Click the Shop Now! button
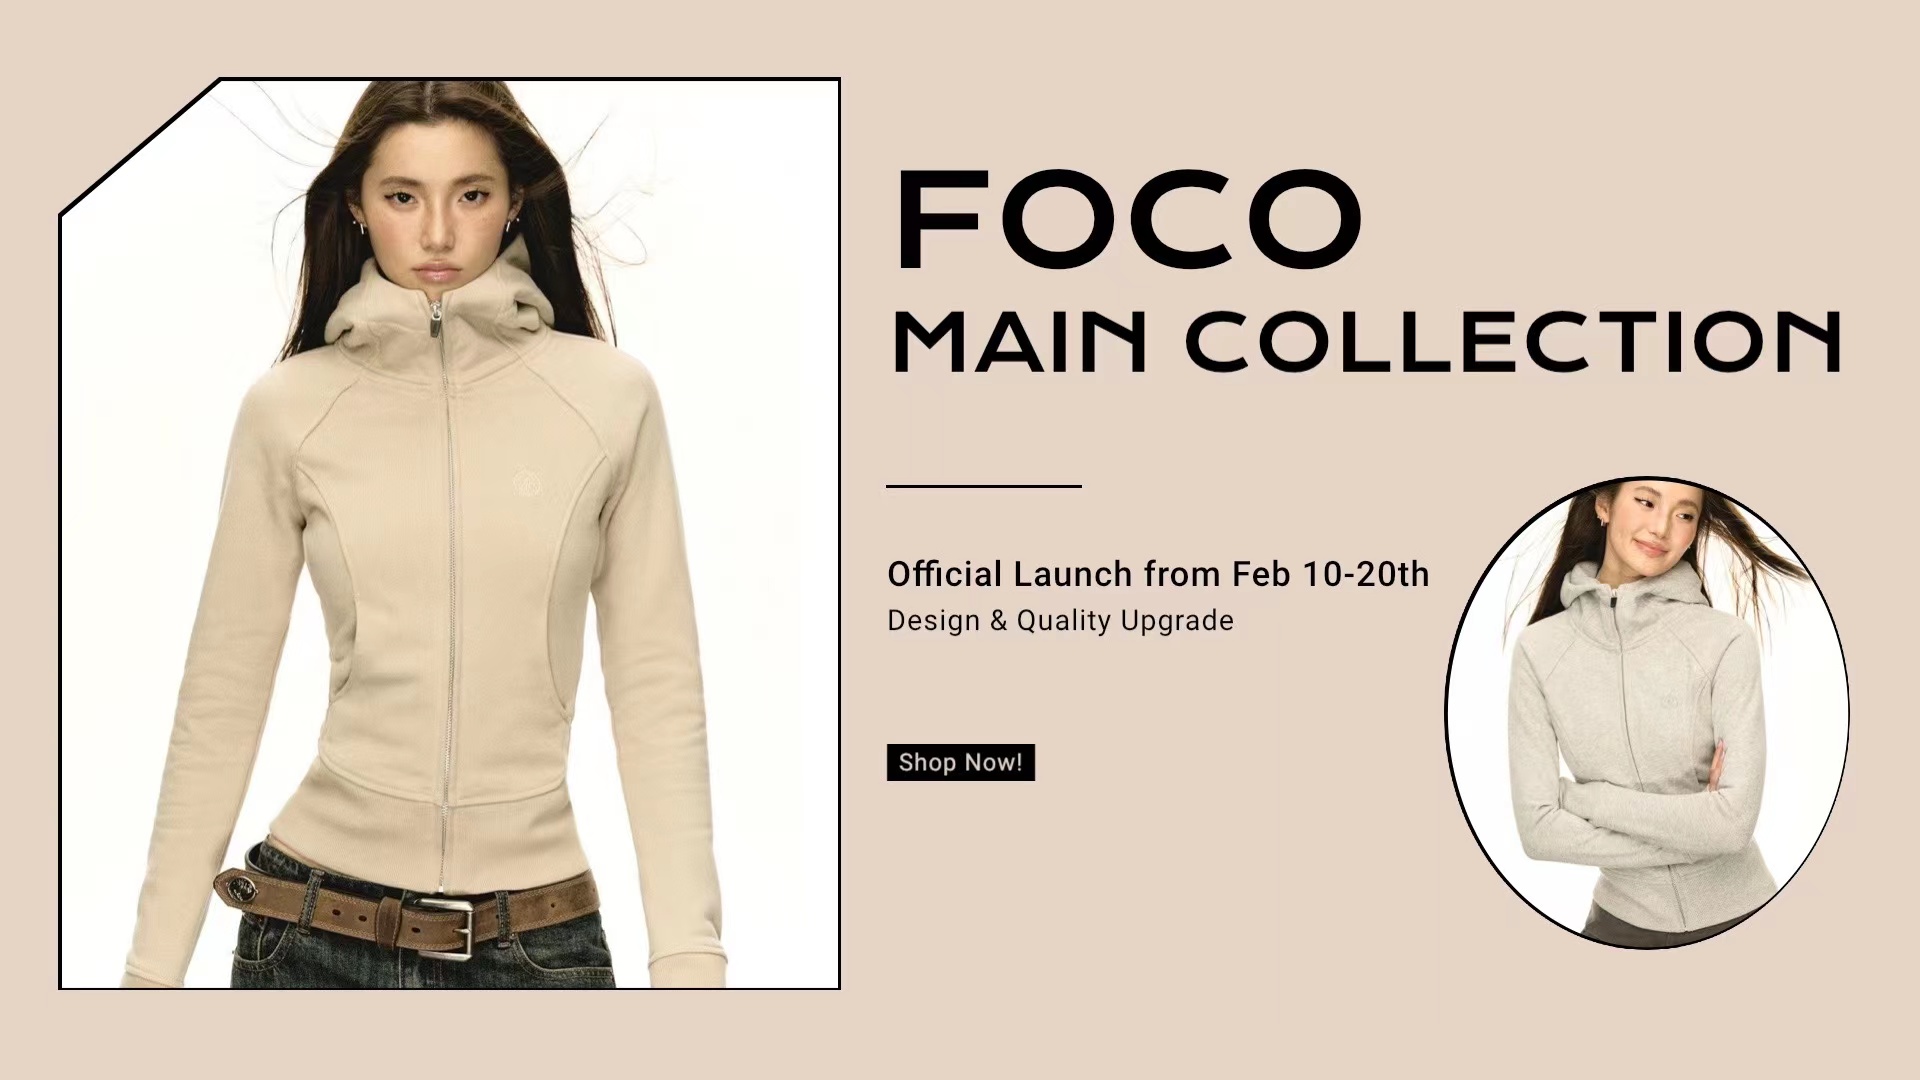The width and height of the screenshot is (1920, 1080). tap(960, 762)
